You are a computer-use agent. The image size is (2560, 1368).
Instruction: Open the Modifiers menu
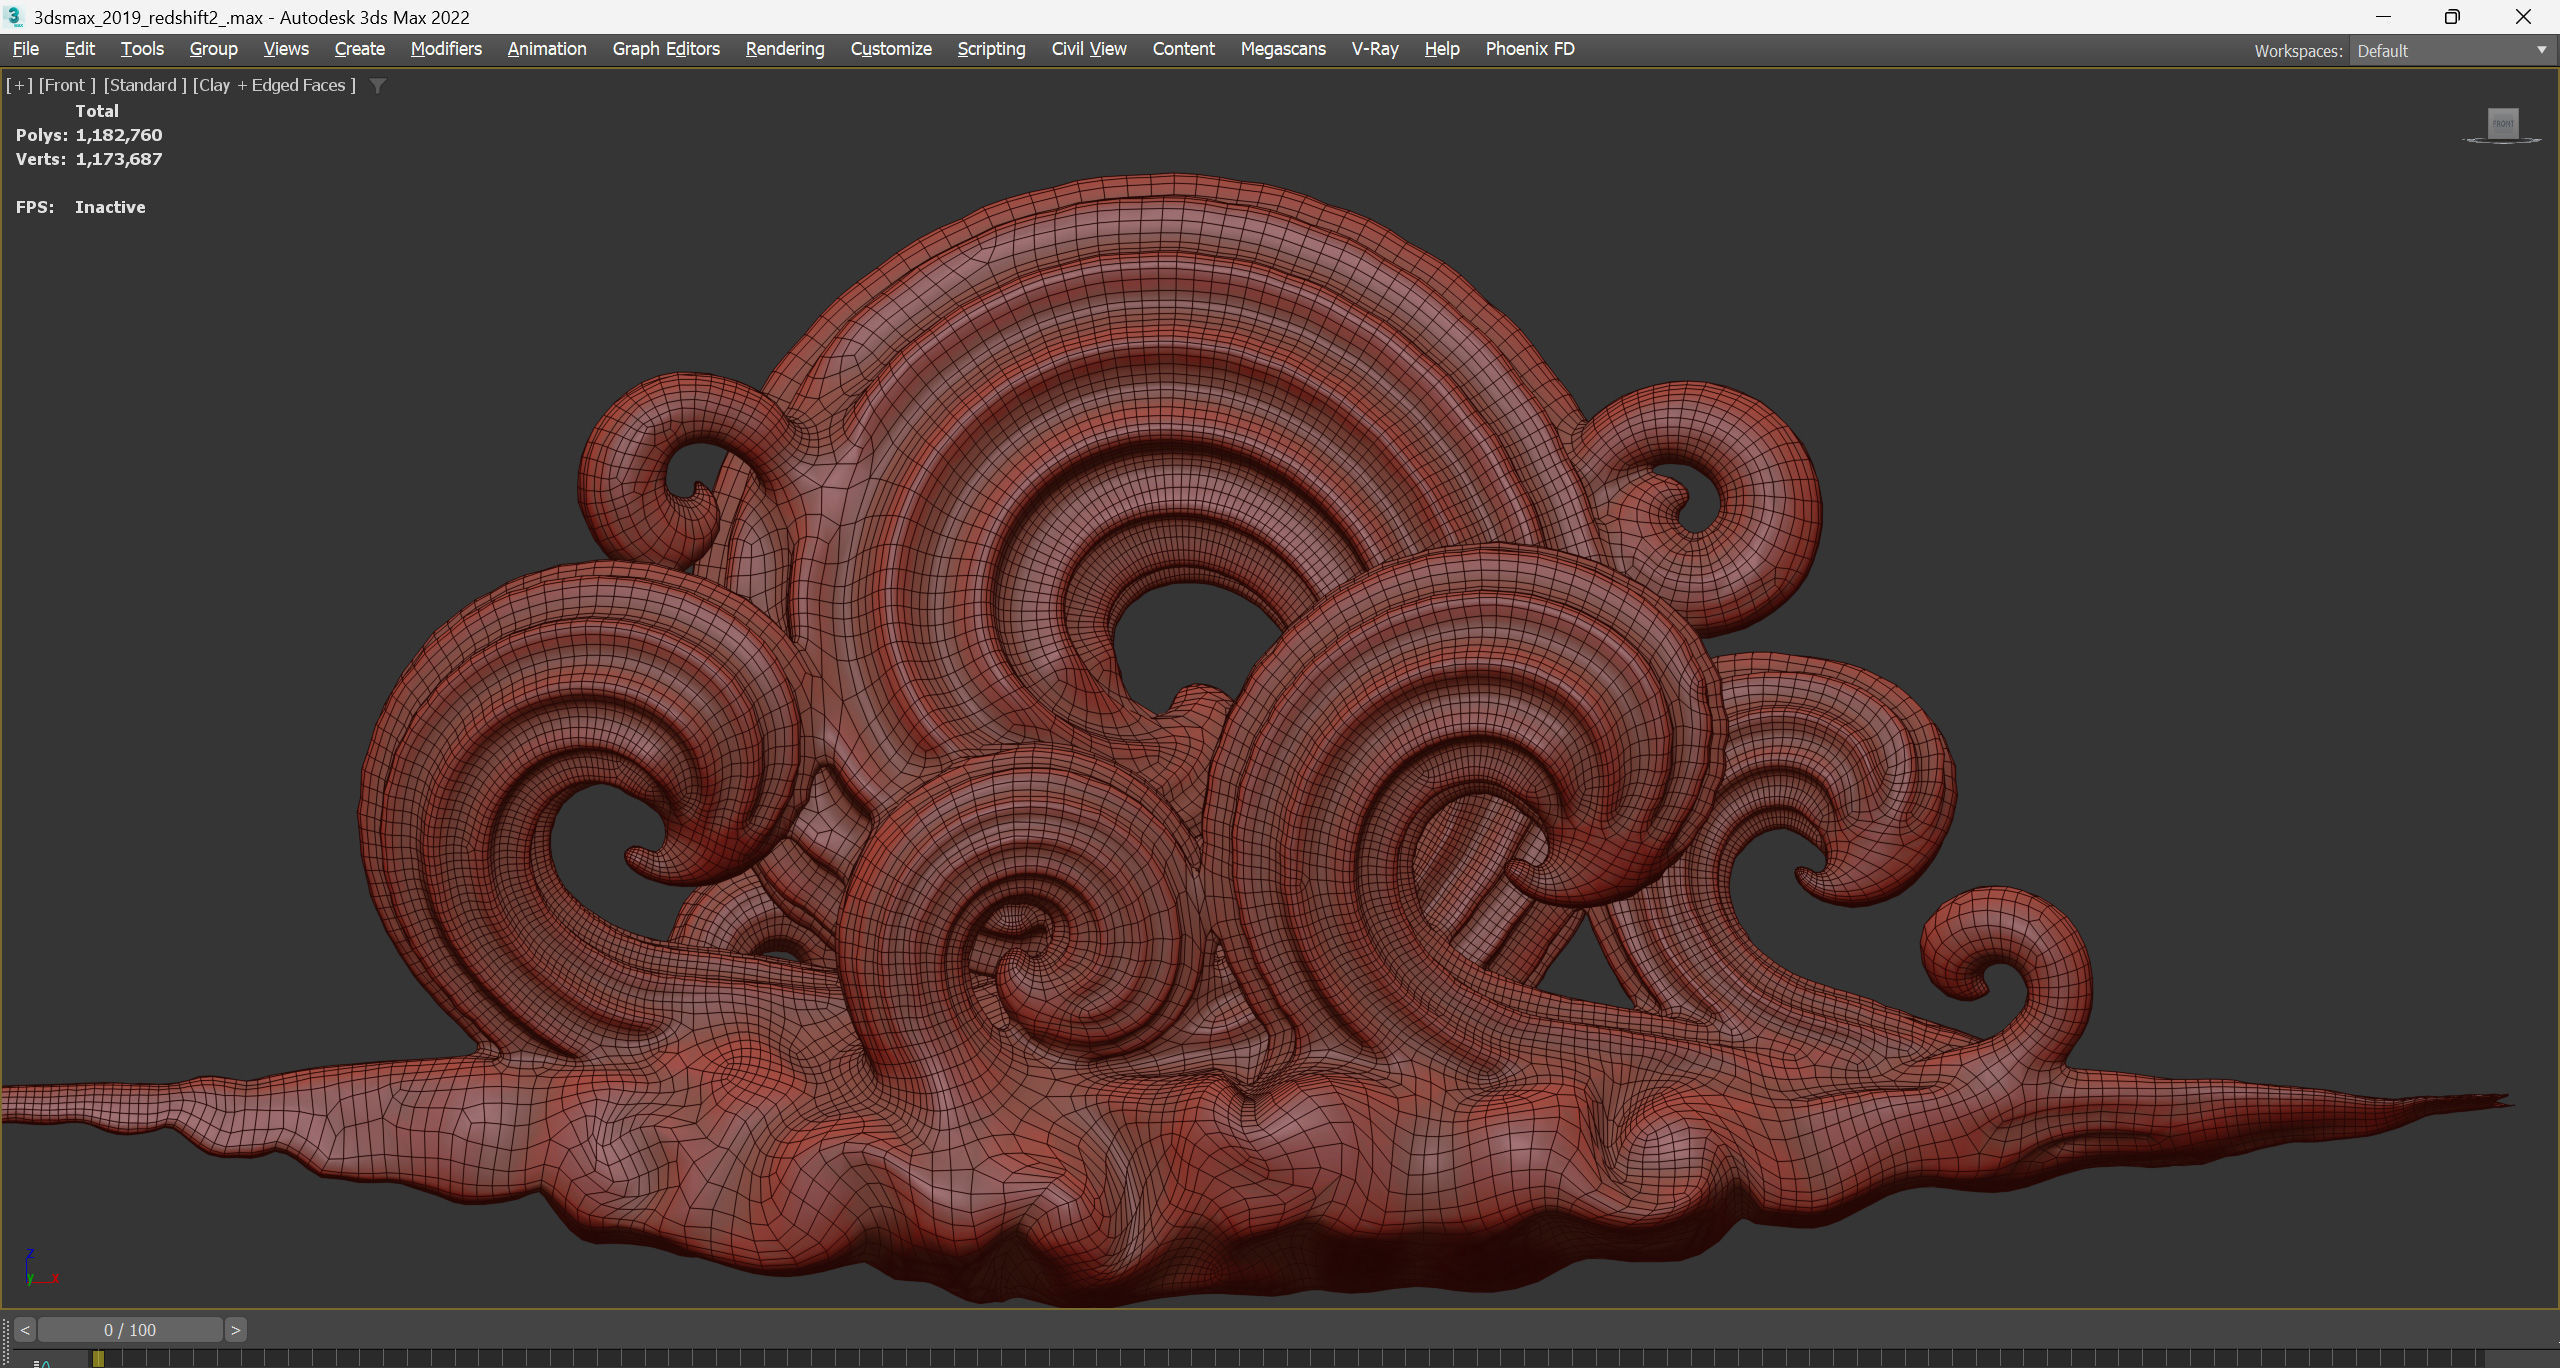446,49
